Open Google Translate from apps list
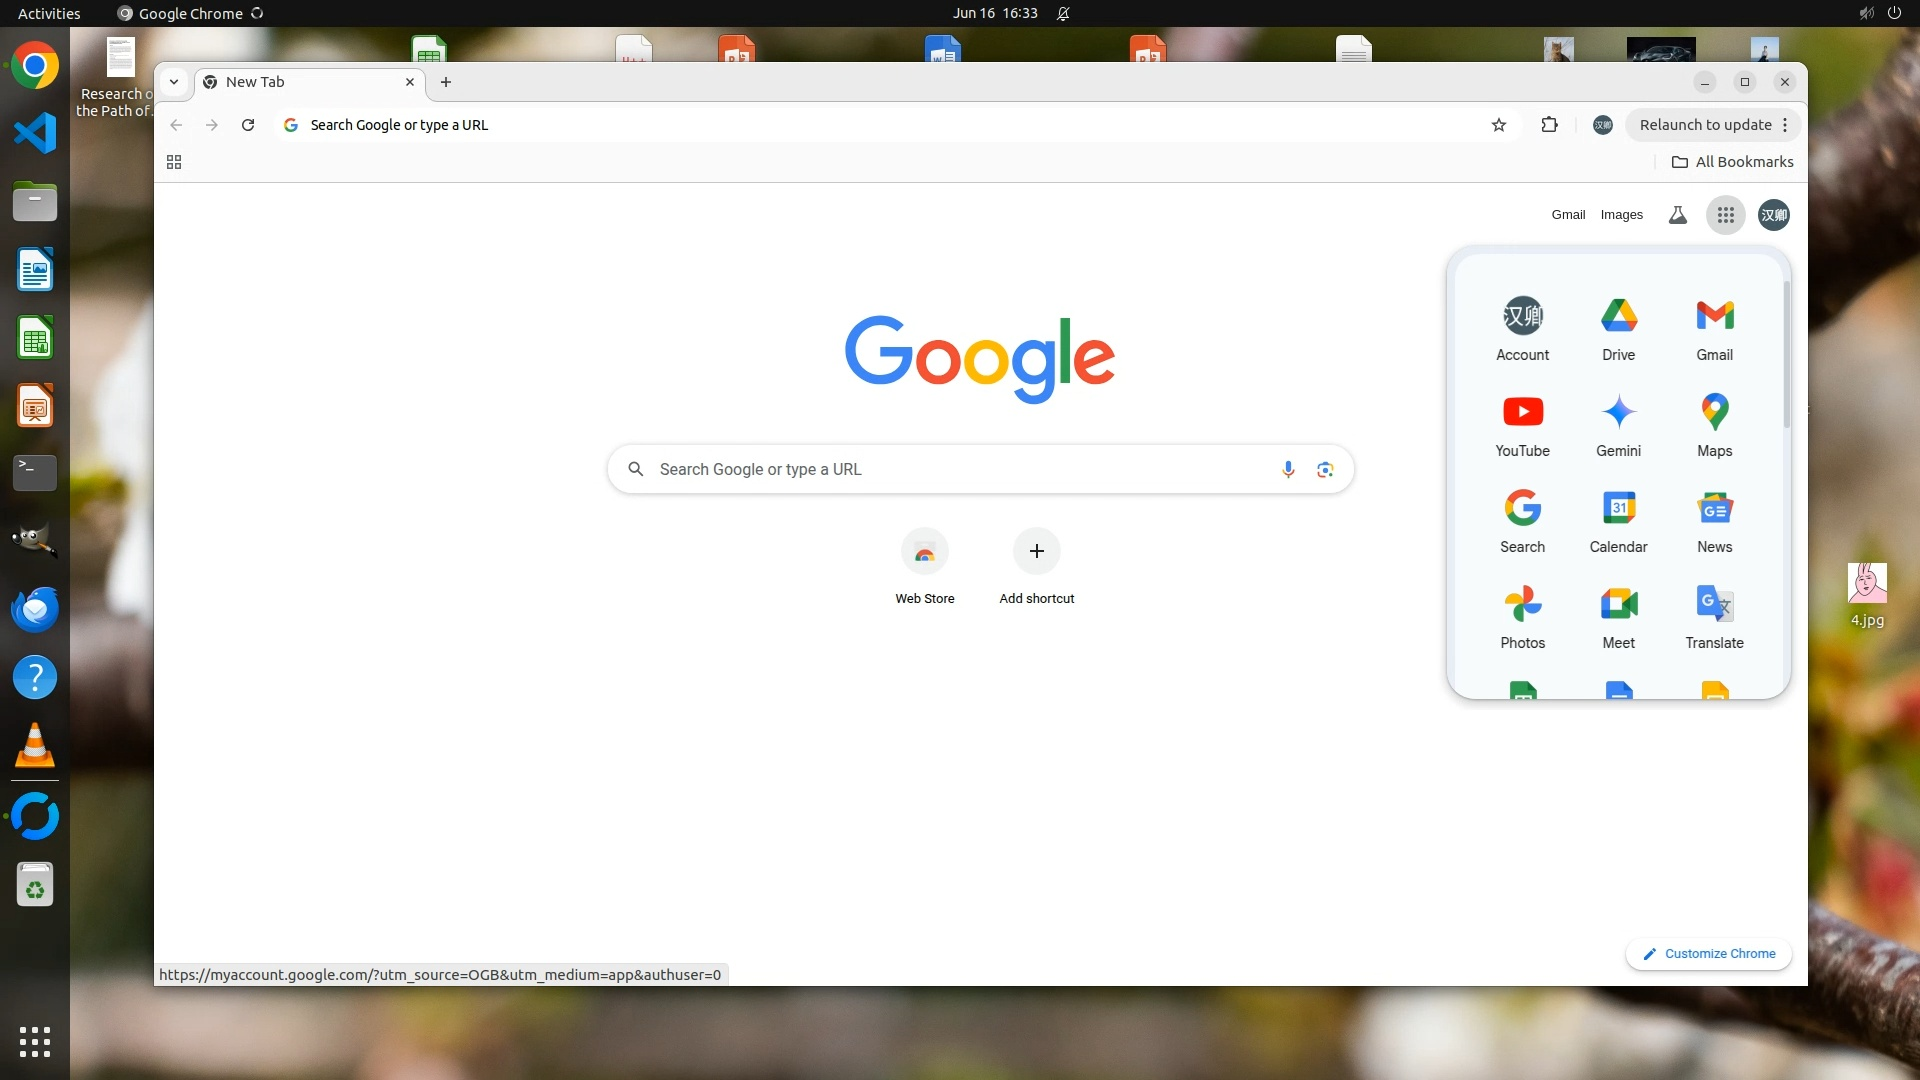Screen dimensions: 1920x1080 (x=1714, y=617)
